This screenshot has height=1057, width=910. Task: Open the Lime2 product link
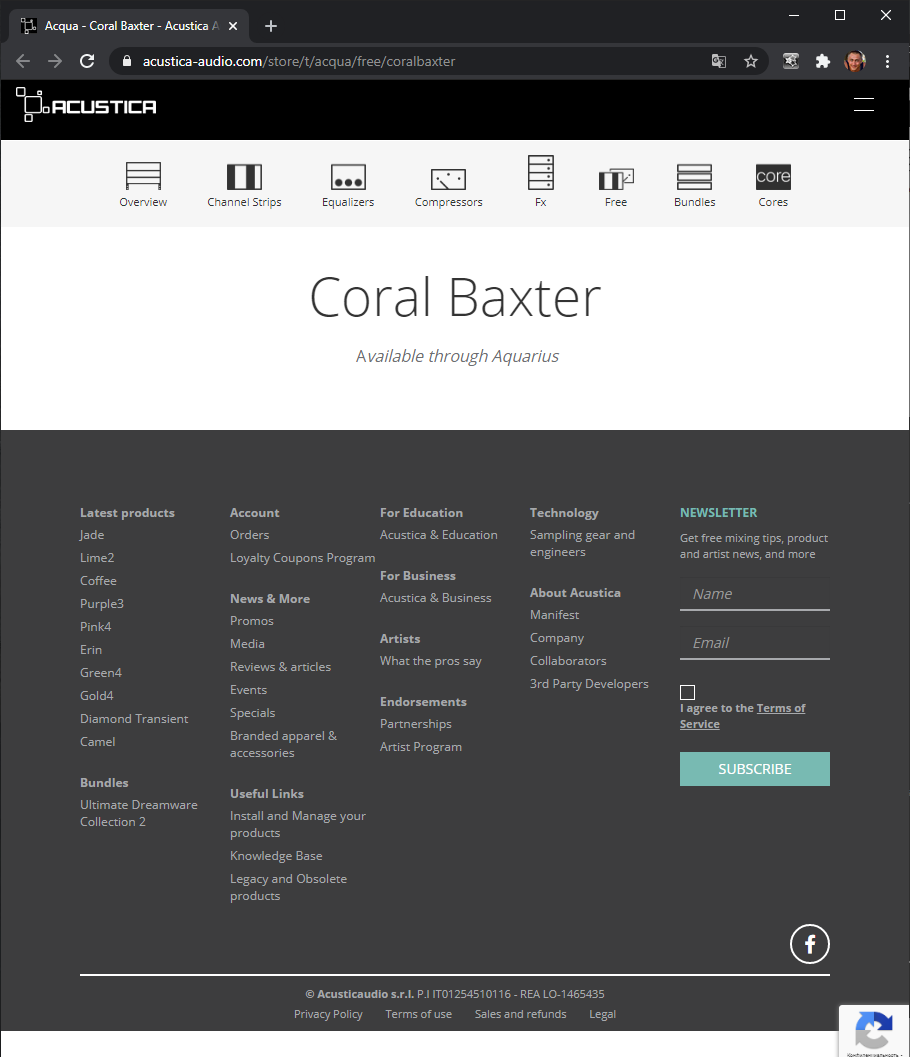pos(97,557)
